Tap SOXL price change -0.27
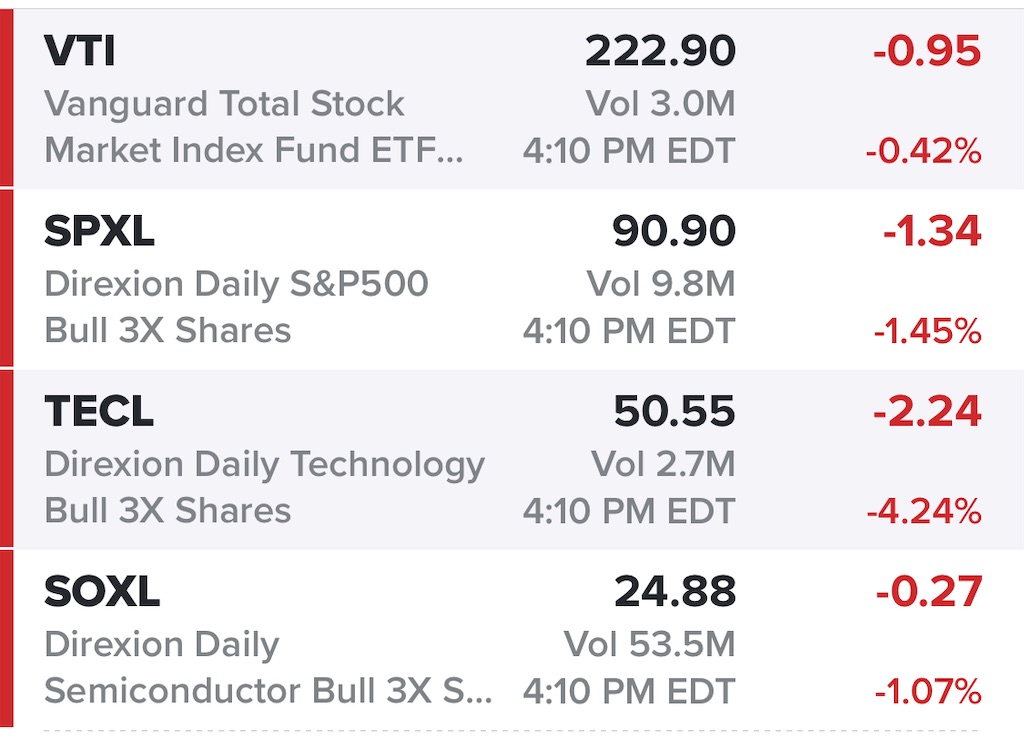The width and height of the screenshot is (1024, 740). [x=929, y=591]
